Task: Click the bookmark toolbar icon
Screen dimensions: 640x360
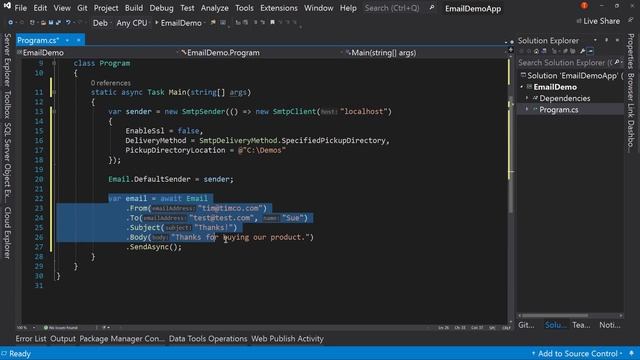Action: [272, 22]
